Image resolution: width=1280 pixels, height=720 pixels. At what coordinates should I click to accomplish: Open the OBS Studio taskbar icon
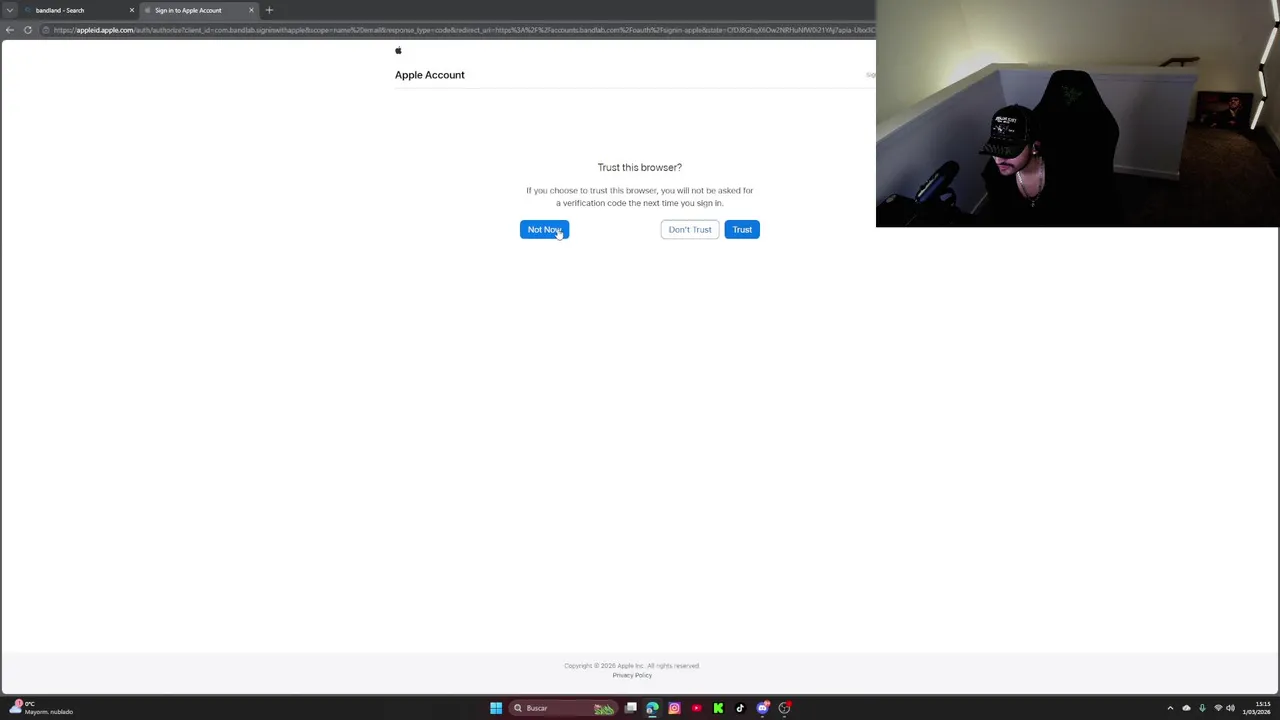pyautogui.click(x=785, y=708)
